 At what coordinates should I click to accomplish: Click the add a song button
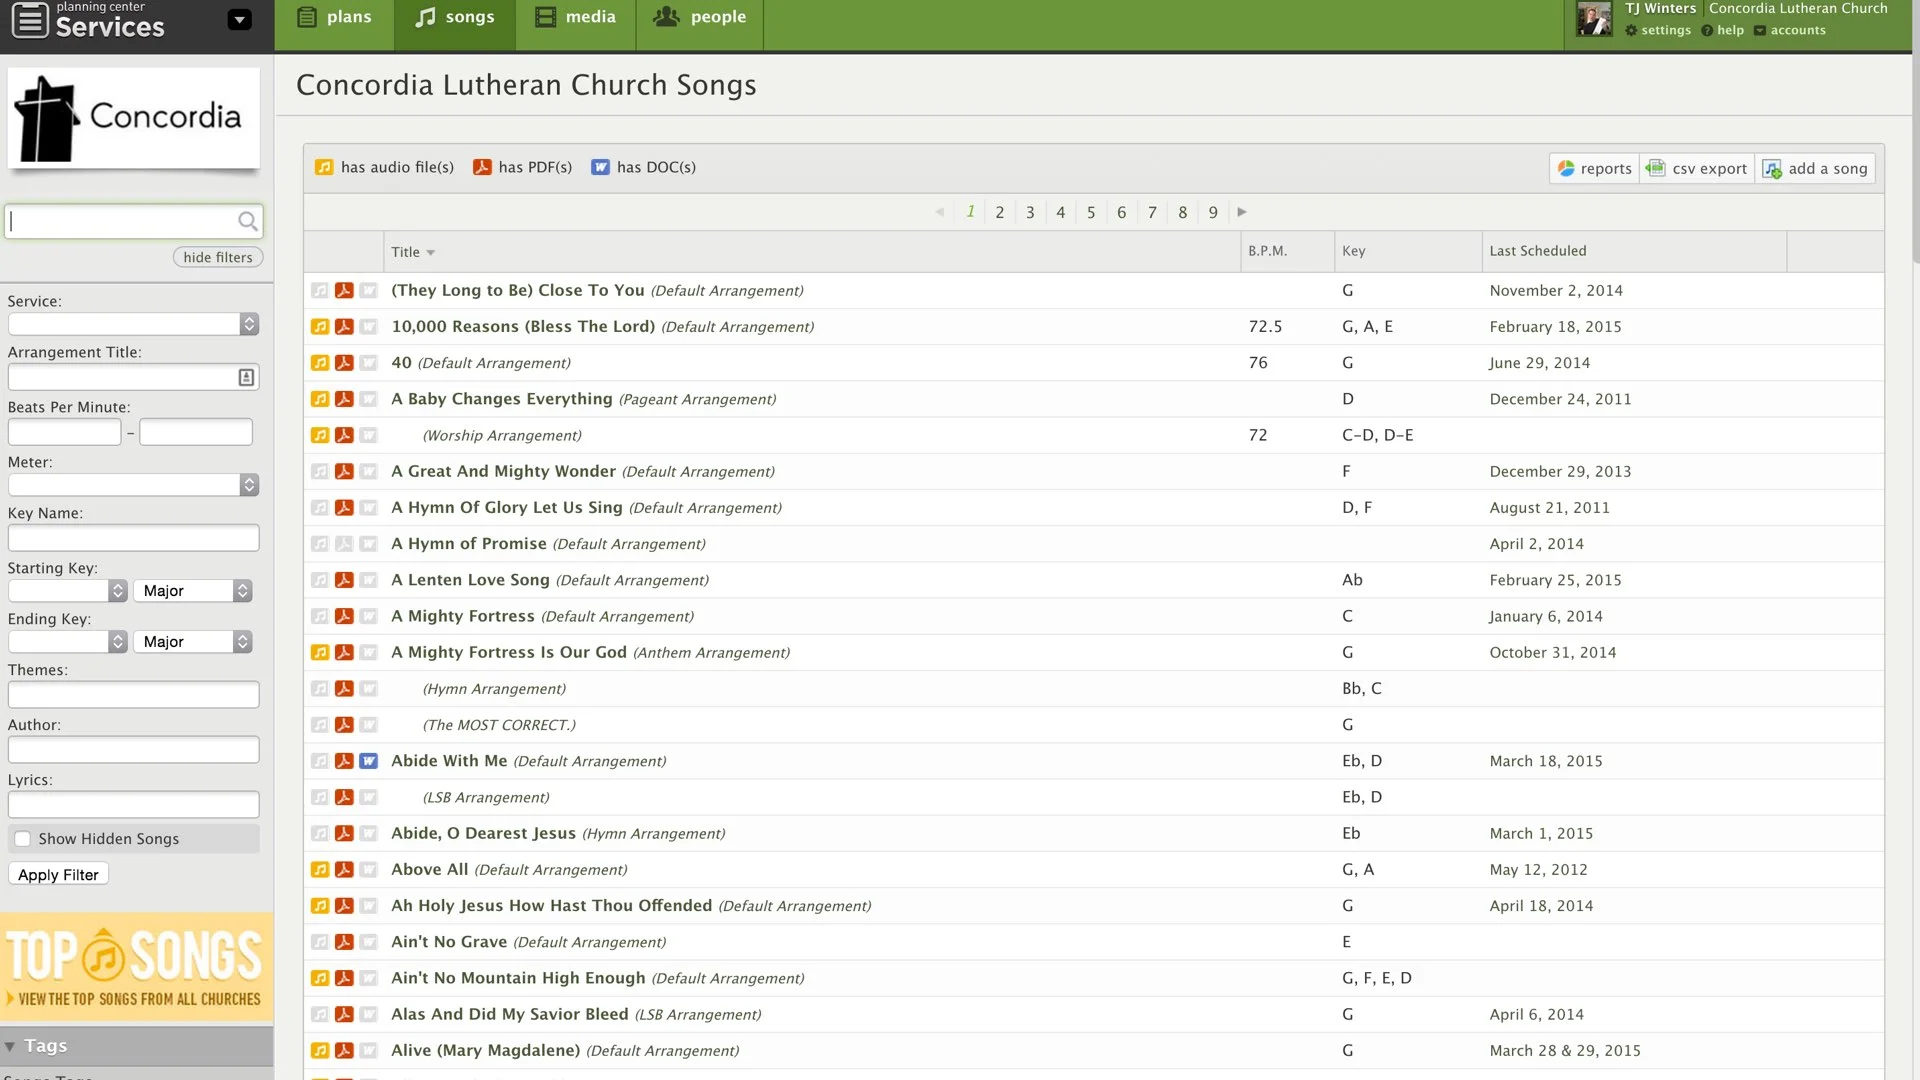1815,168
